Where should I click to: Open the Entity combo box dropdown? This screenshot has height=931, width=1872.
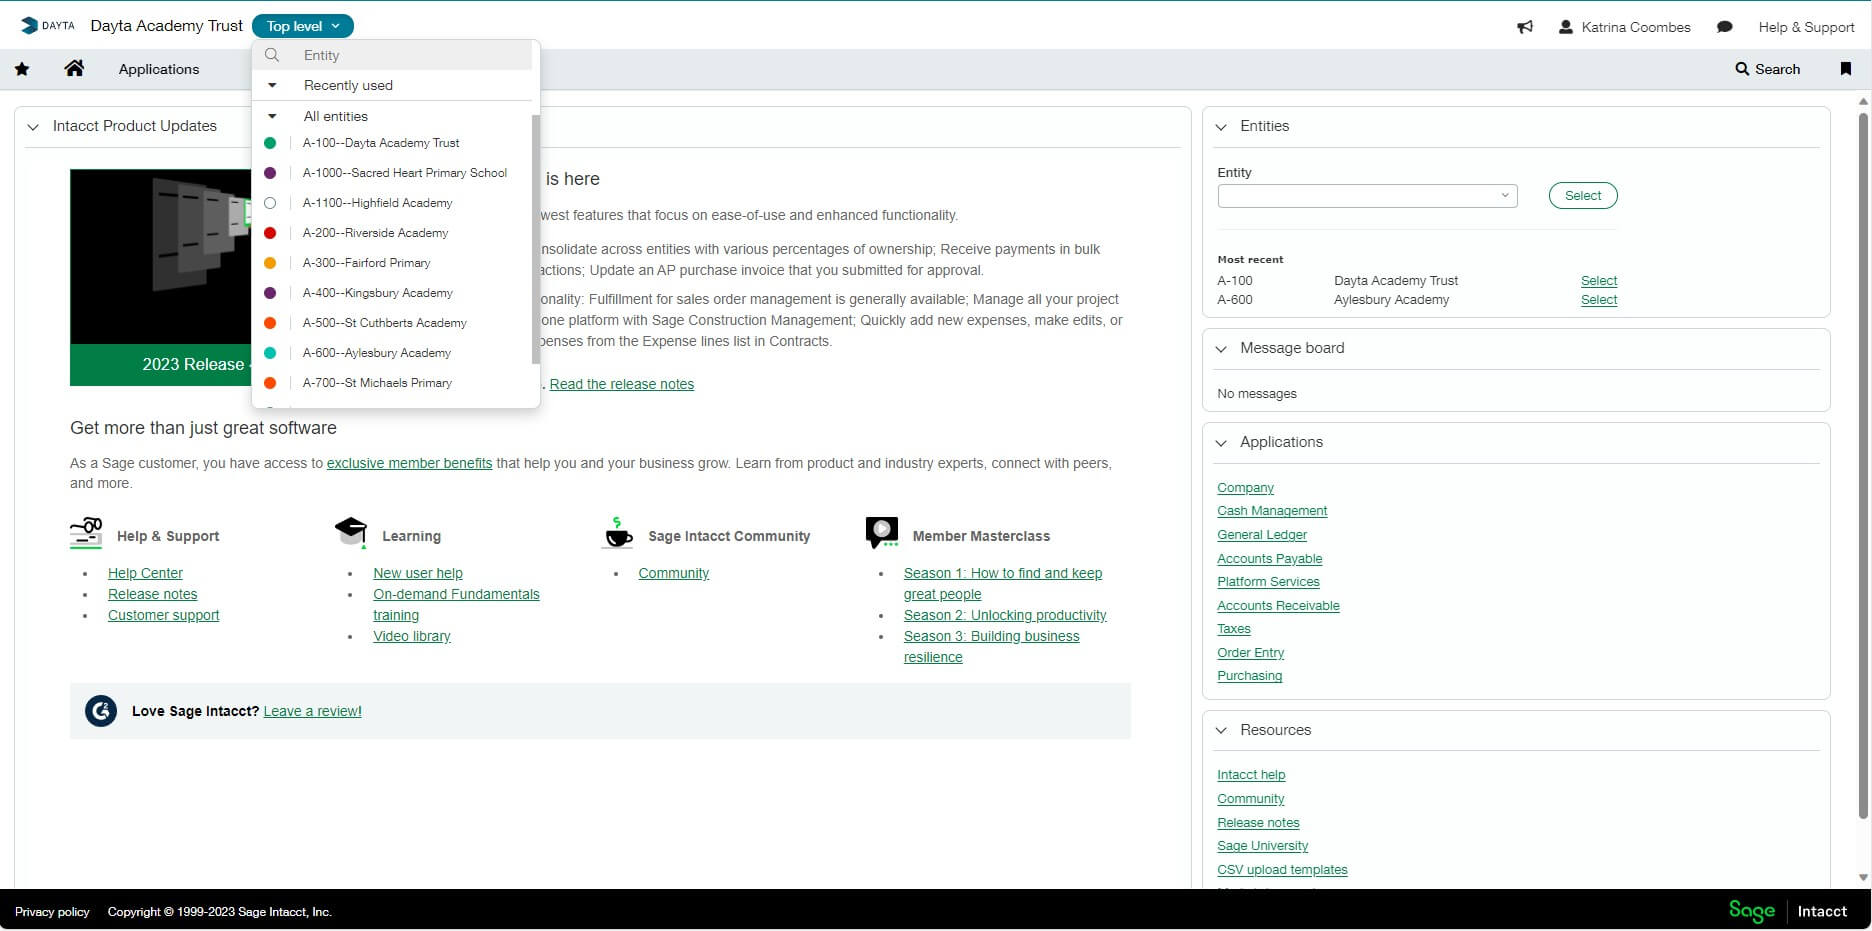pyautogui.click(x=1505, y=196)
